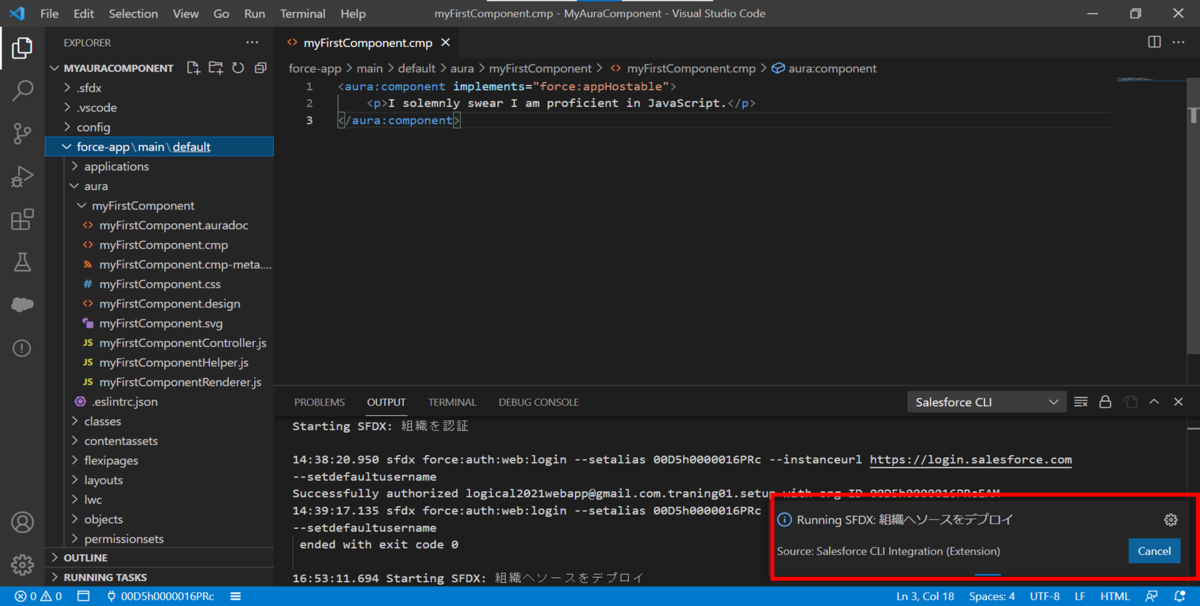Switch to the TERMINAL panel tab
The image size is (1200, 606).
point(452,402)
